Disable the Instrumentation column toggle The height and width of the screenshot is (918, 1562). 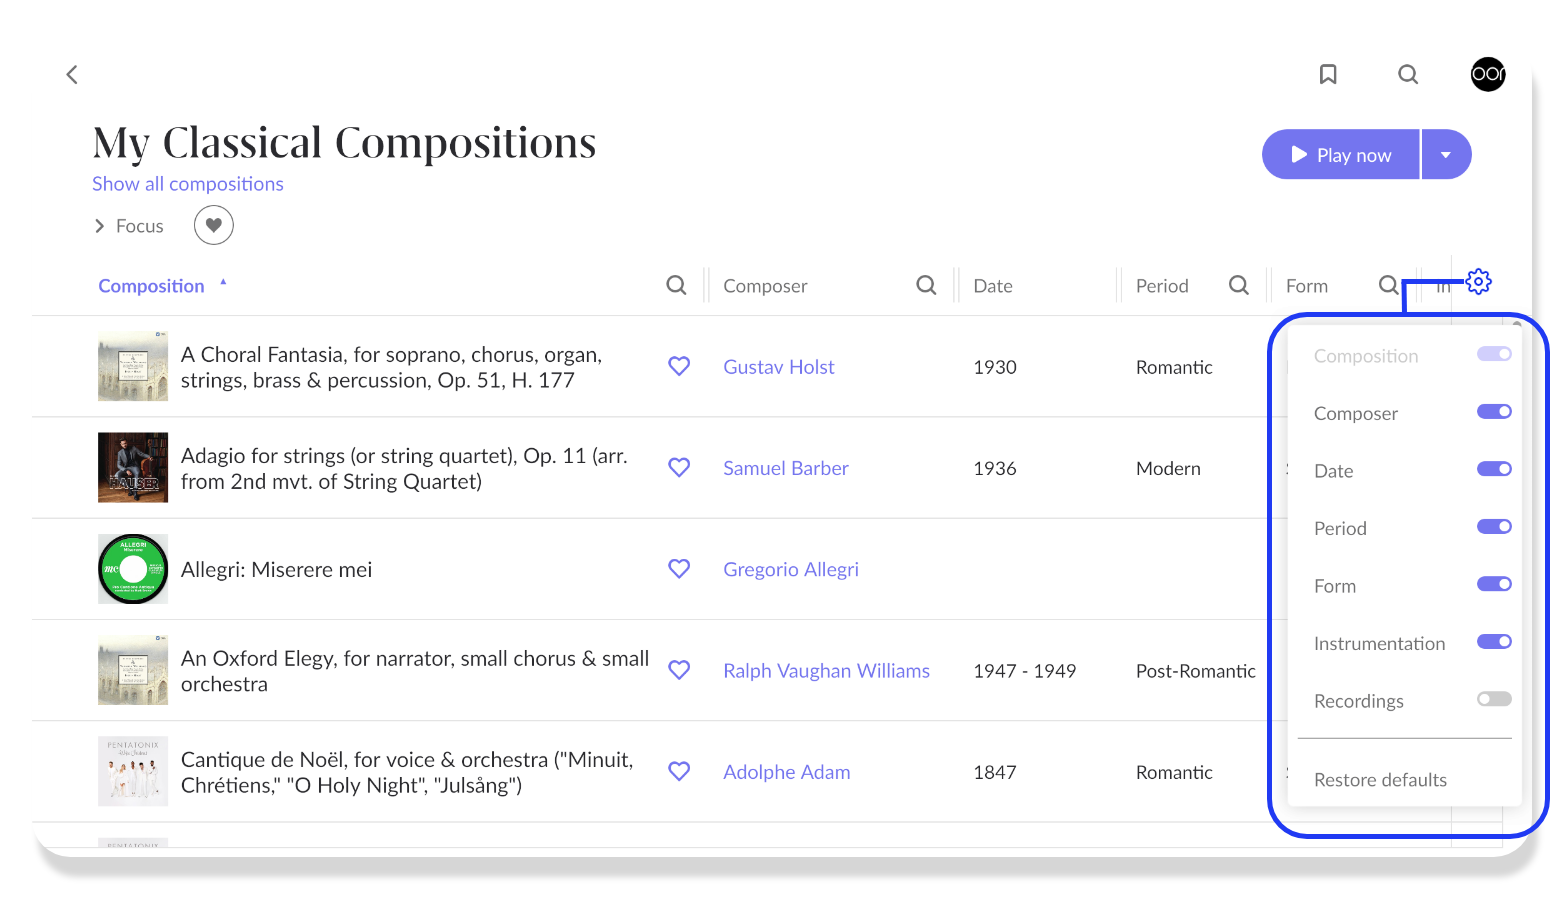pos(1494,642)
